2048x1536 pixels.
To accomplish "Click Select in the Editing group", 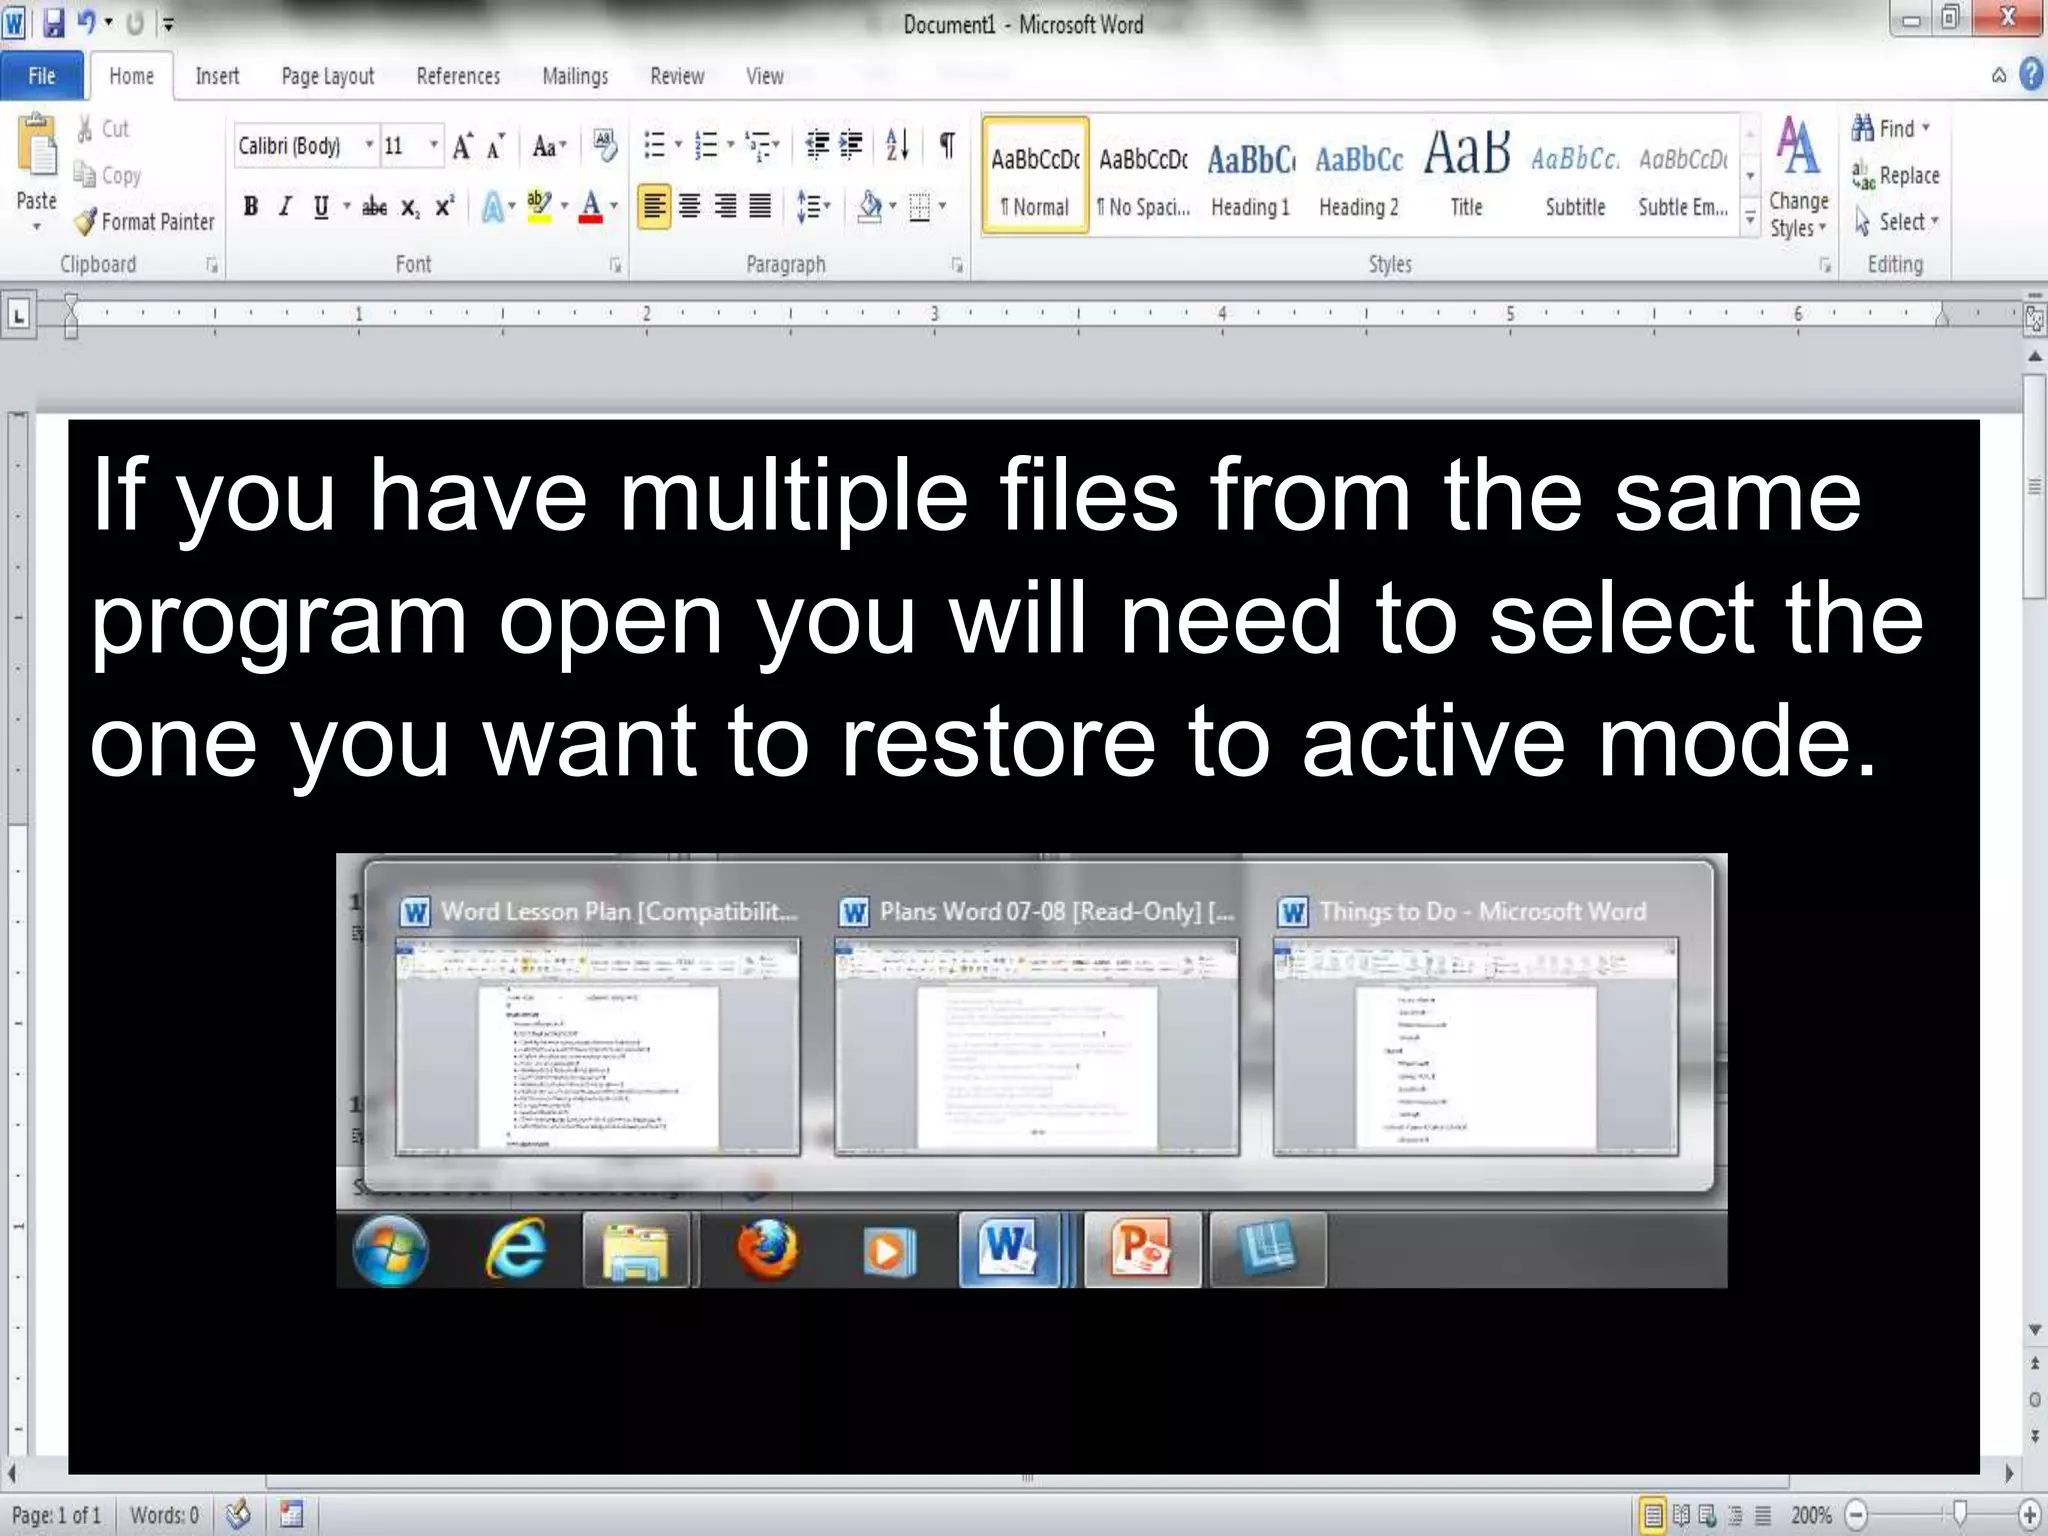I will (x=1897, y=221).
